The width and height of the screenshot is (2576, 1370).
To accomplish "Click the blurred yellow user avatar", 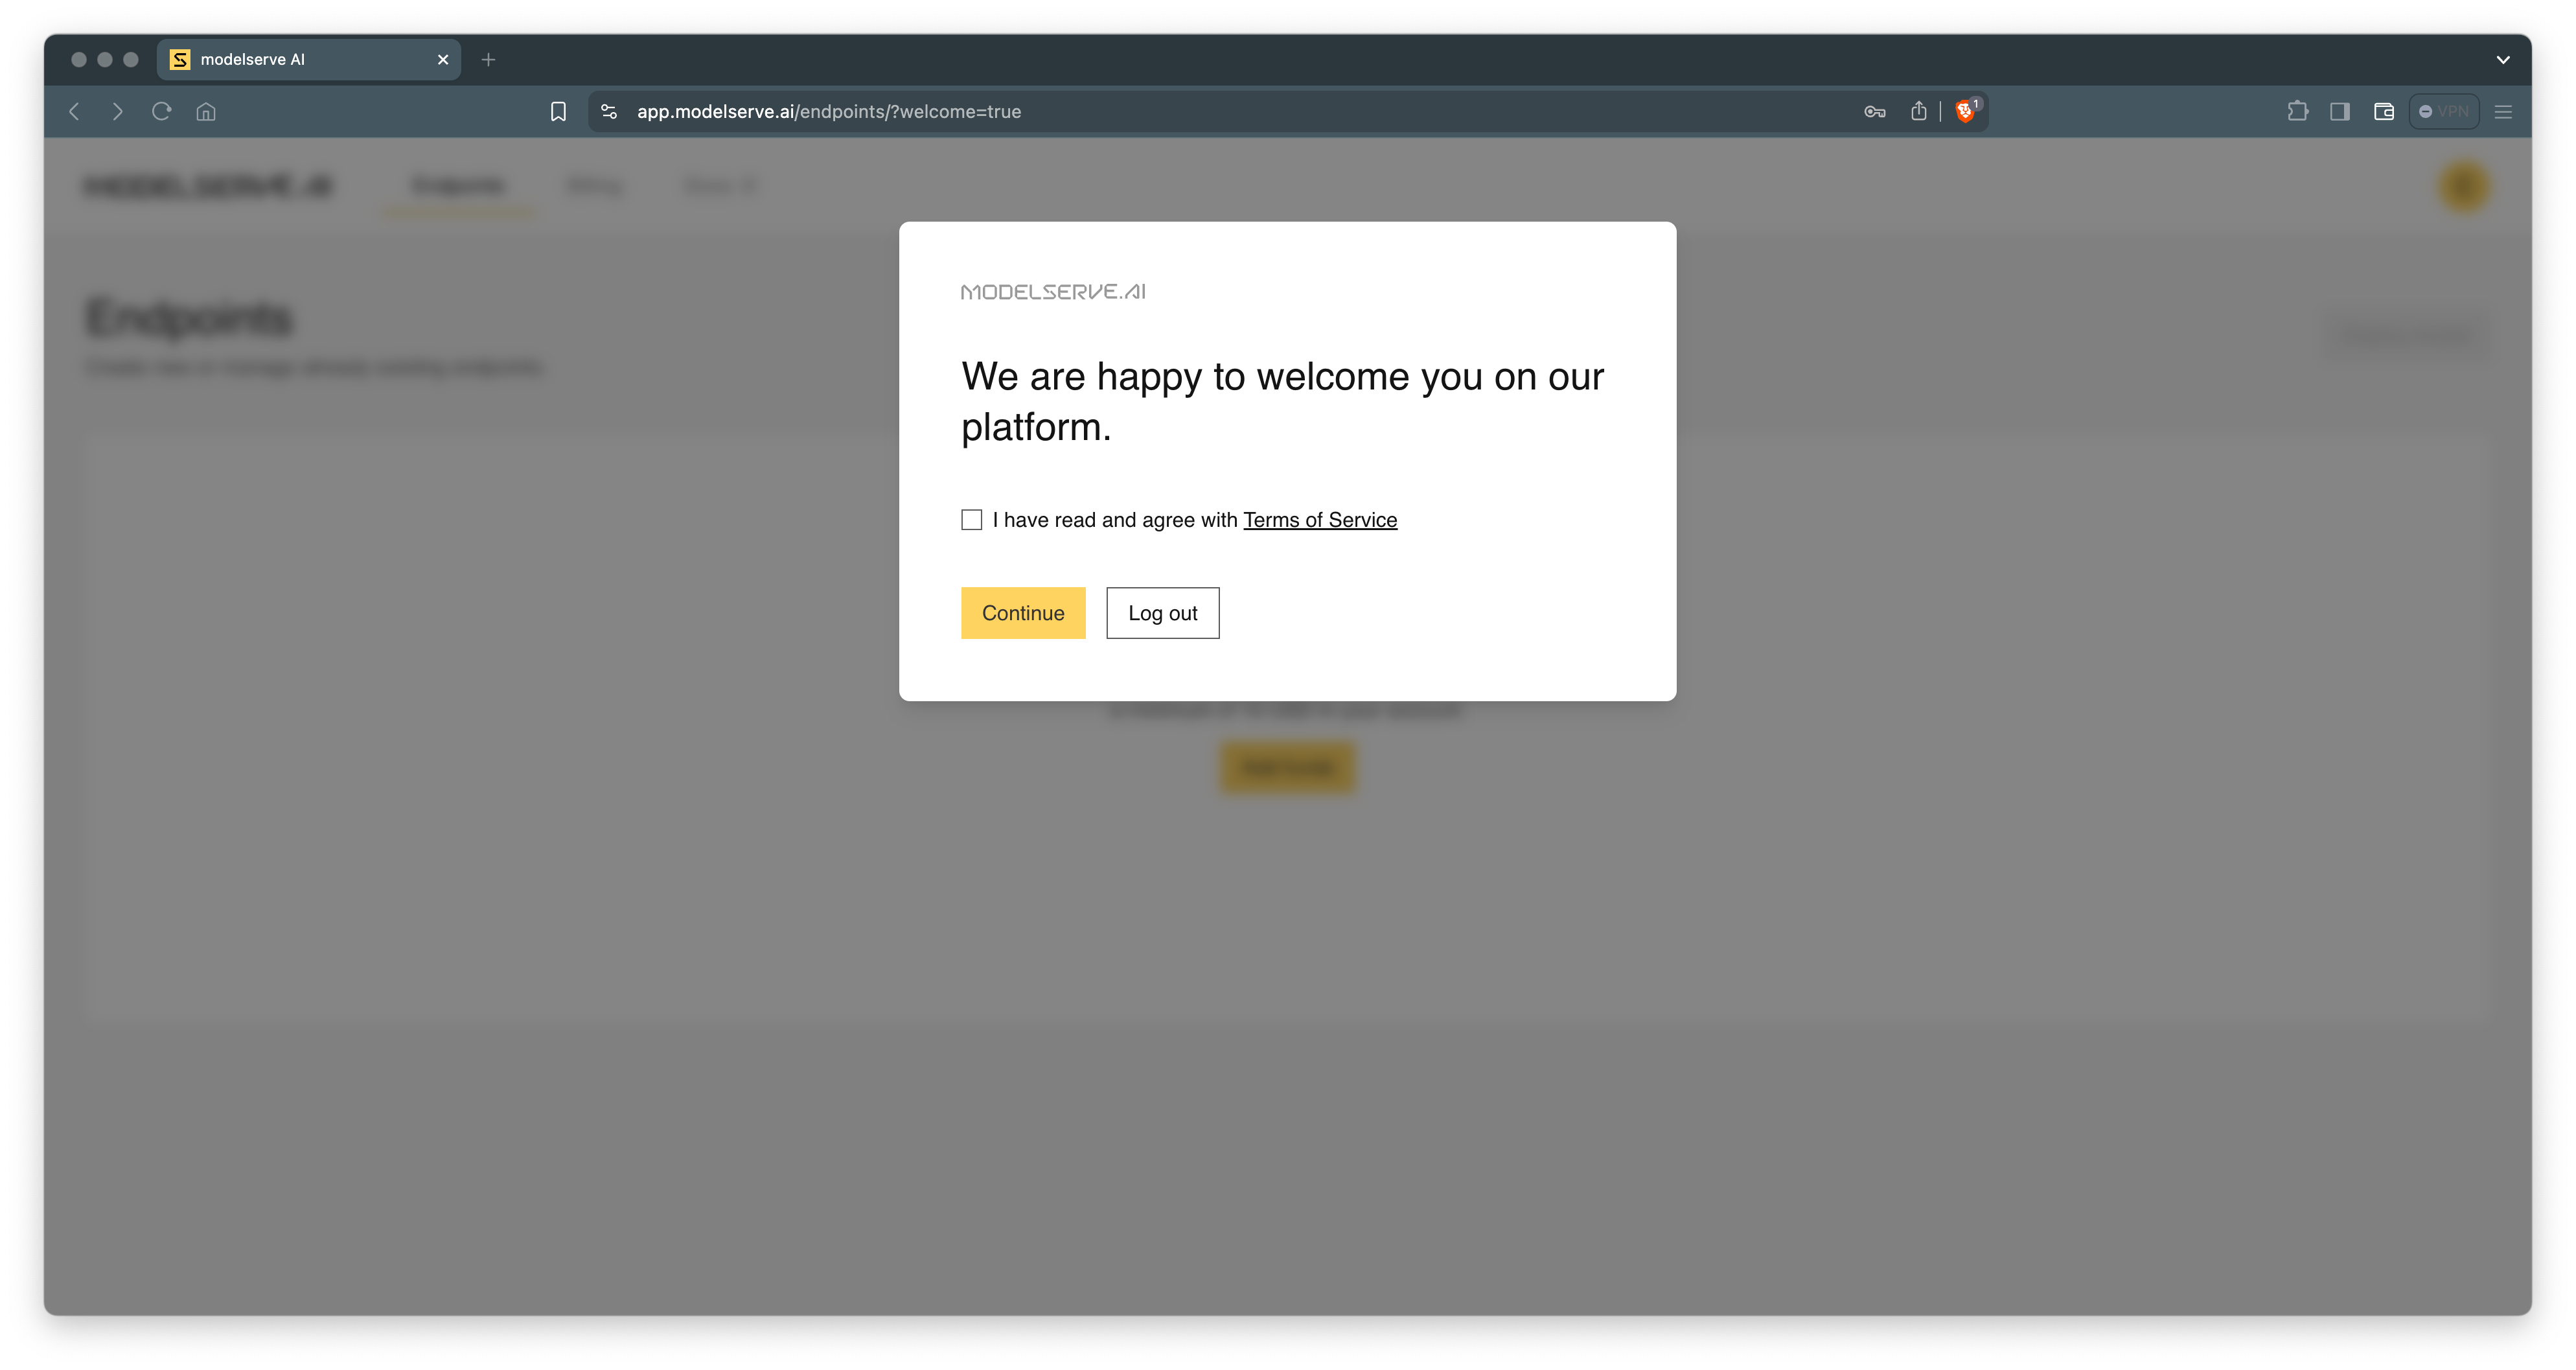I will [2463, 186].
